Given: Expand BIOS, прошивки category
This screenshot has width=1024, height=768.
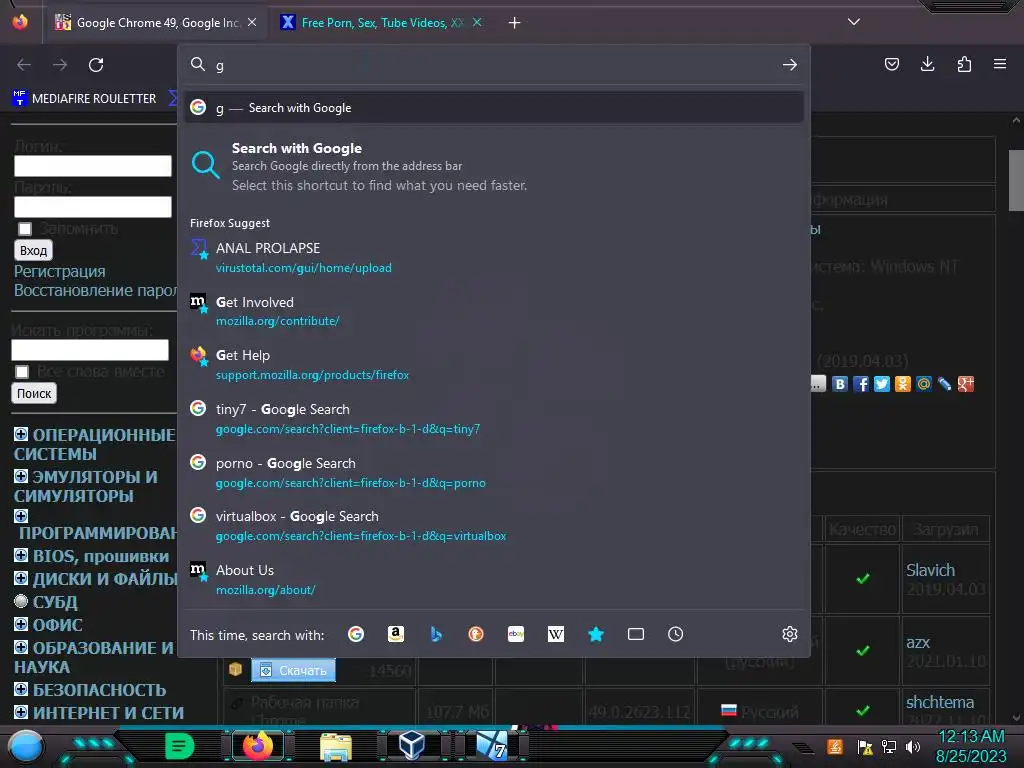Looking at the screenshot, I should click(21, 555).
